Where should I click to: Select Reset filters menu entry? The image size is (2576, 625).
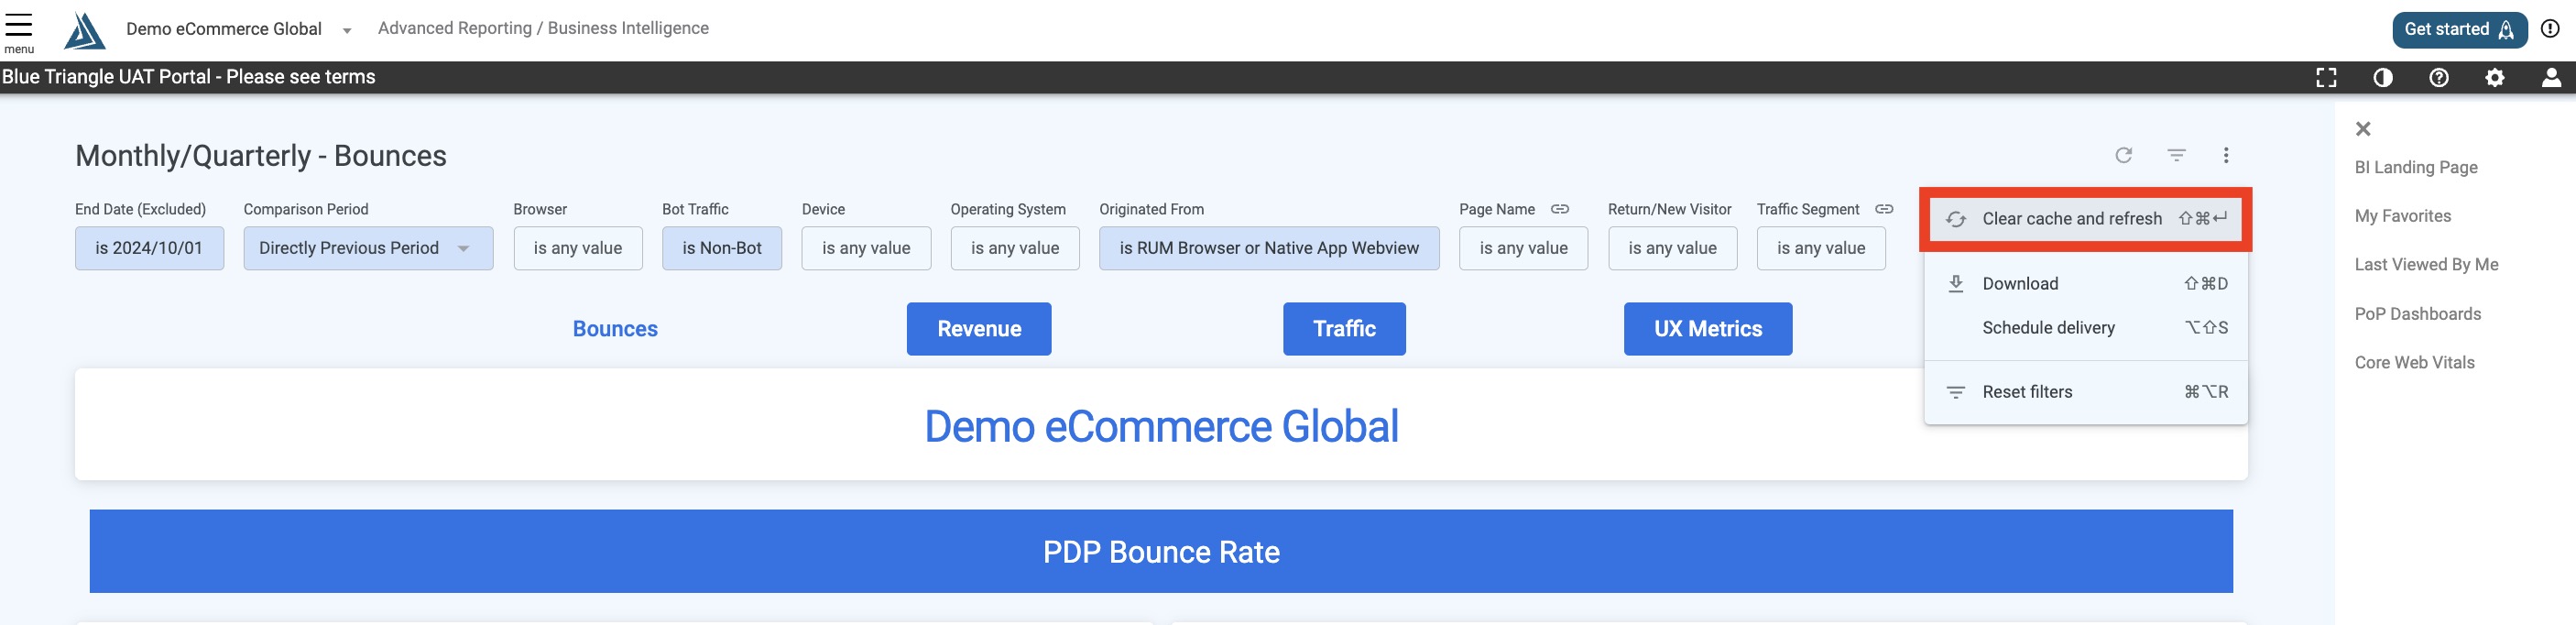pyautogui.click(x=2086, y=392)
